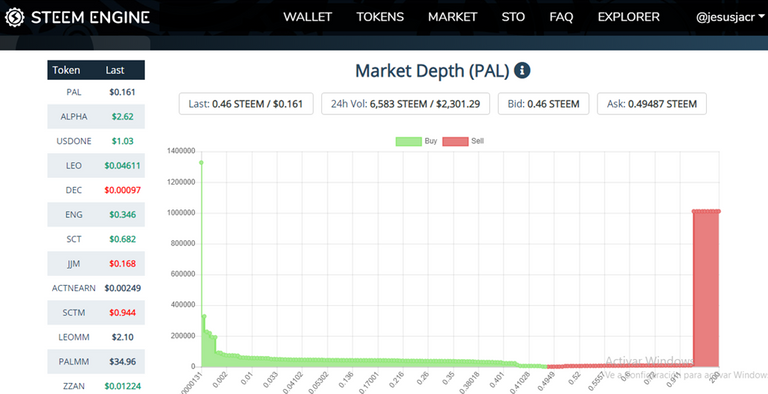Navigate to the STO section
The width and height of the screenshot is (768, 394).
[x=513, y=17]
